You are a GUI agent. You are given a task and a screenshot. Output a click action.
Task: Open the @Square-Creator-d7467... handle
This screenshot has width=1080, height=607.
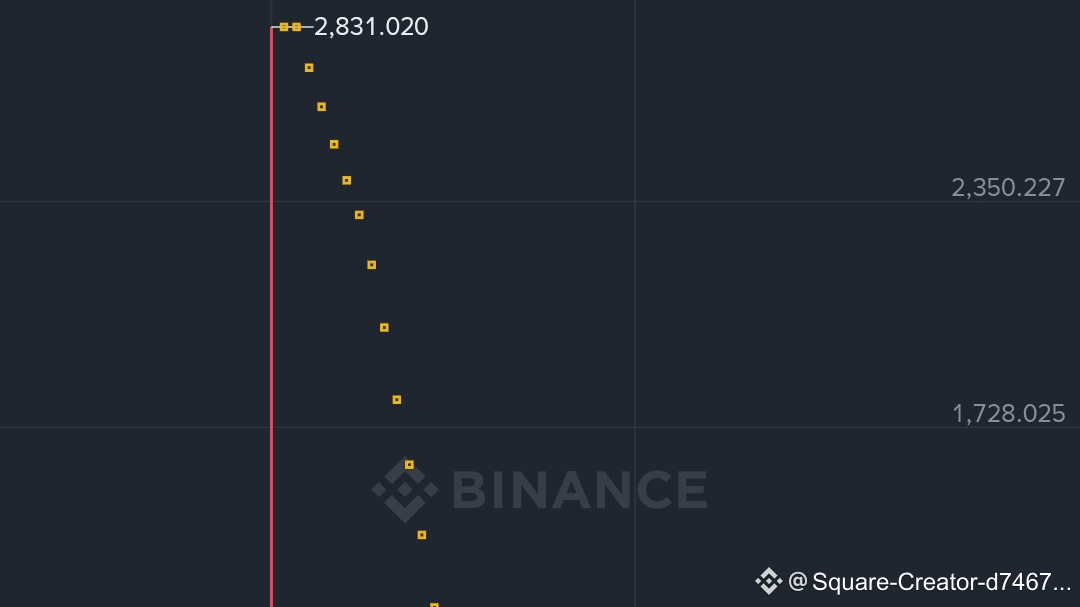click(929, 582)
